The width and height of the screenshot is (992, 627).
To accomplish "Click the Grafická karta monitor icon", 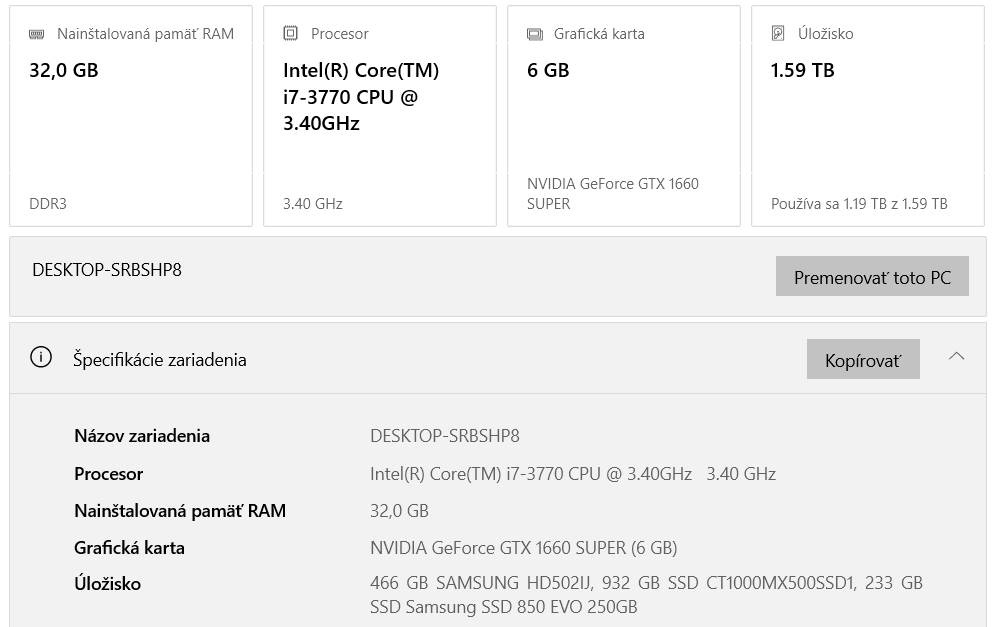I will point(535,34).
